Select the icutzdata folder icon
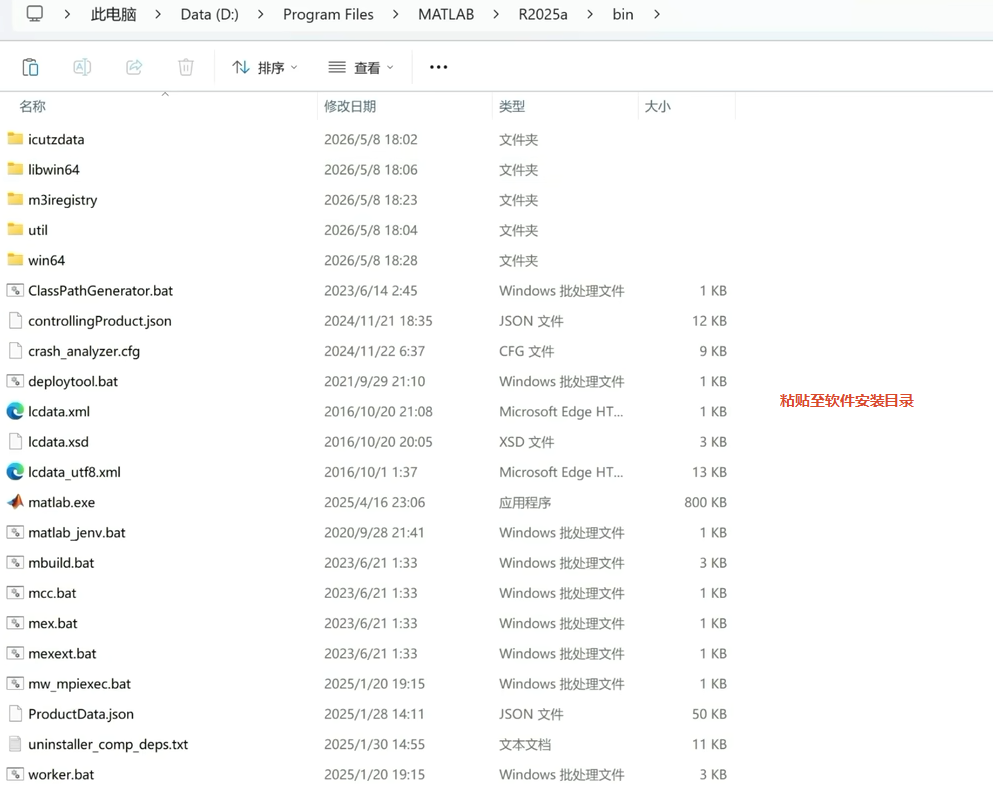The image size is (993, 808). pos(15,139)
